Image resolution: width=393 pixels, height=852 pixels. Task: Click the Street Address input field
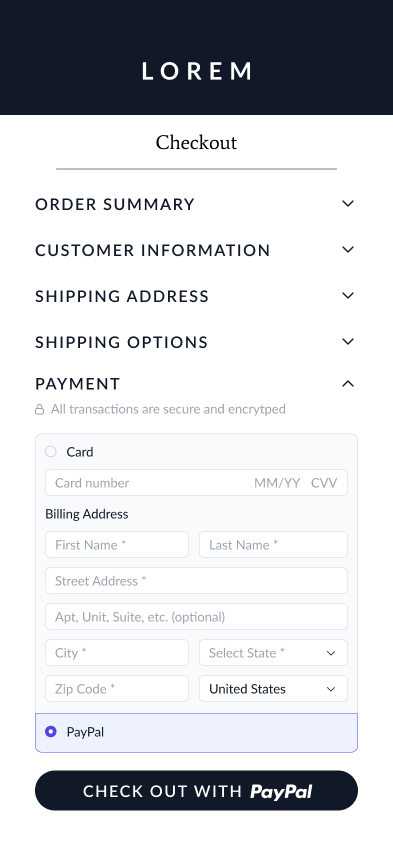[x=196, y=581]
